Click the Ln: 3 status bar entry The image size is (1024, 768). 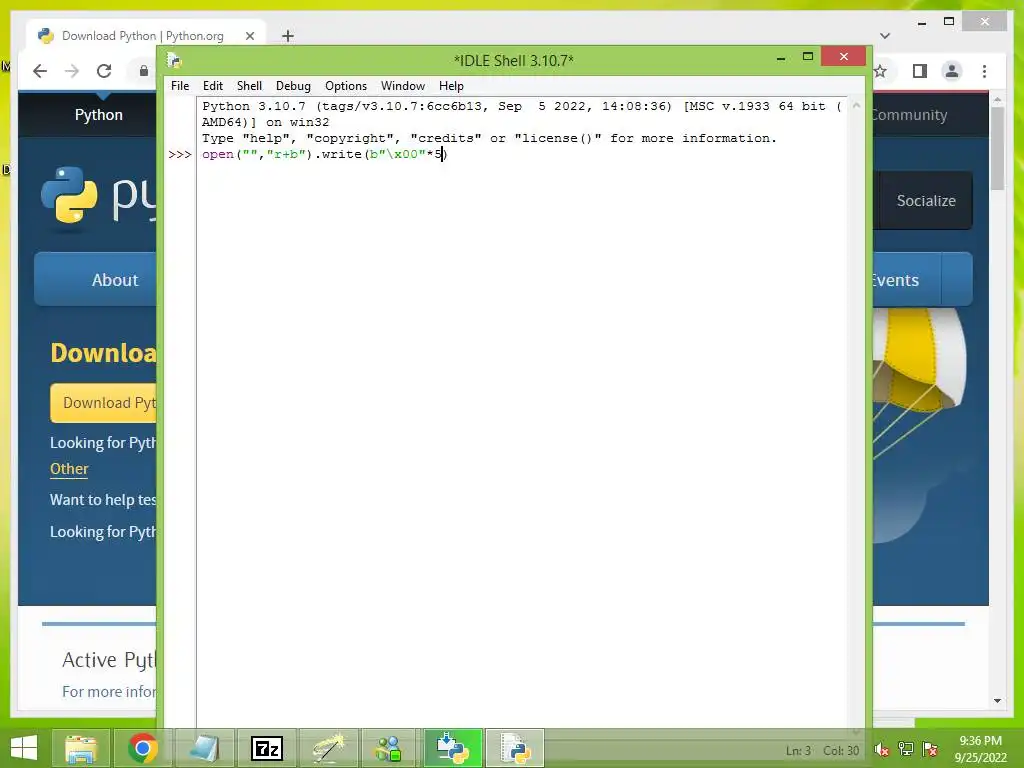click(798, 751)
